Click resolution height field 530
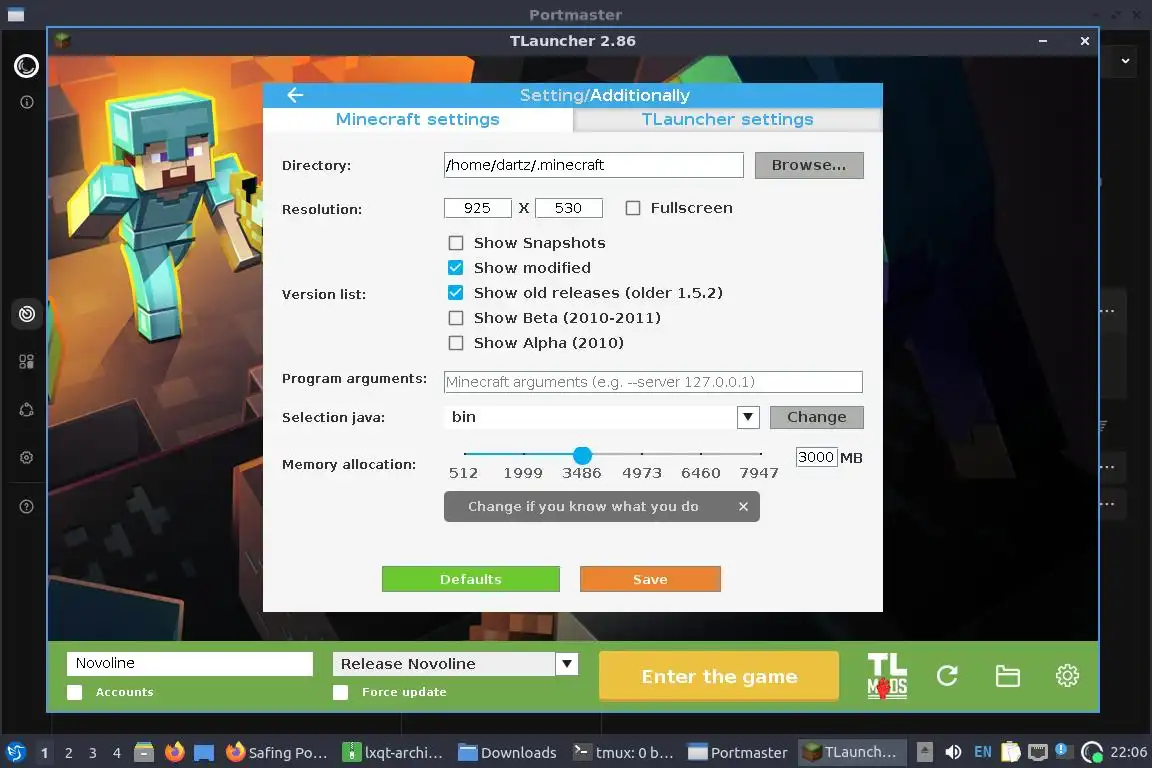 (x=569, y=208)
